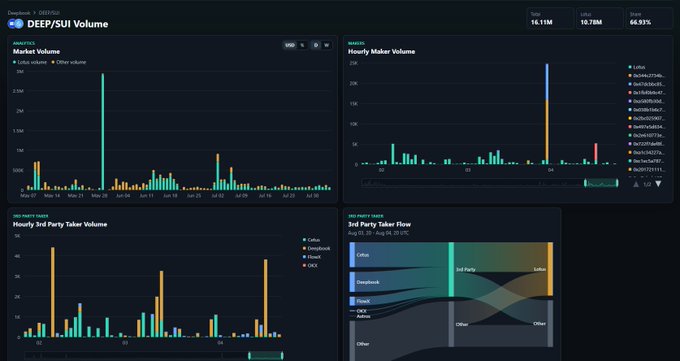Click the DEEP/SUI Volume page heading
Image resolution: width=680 pixels, height=361 pixels.
pyautogui.click(x=68, y=24)
